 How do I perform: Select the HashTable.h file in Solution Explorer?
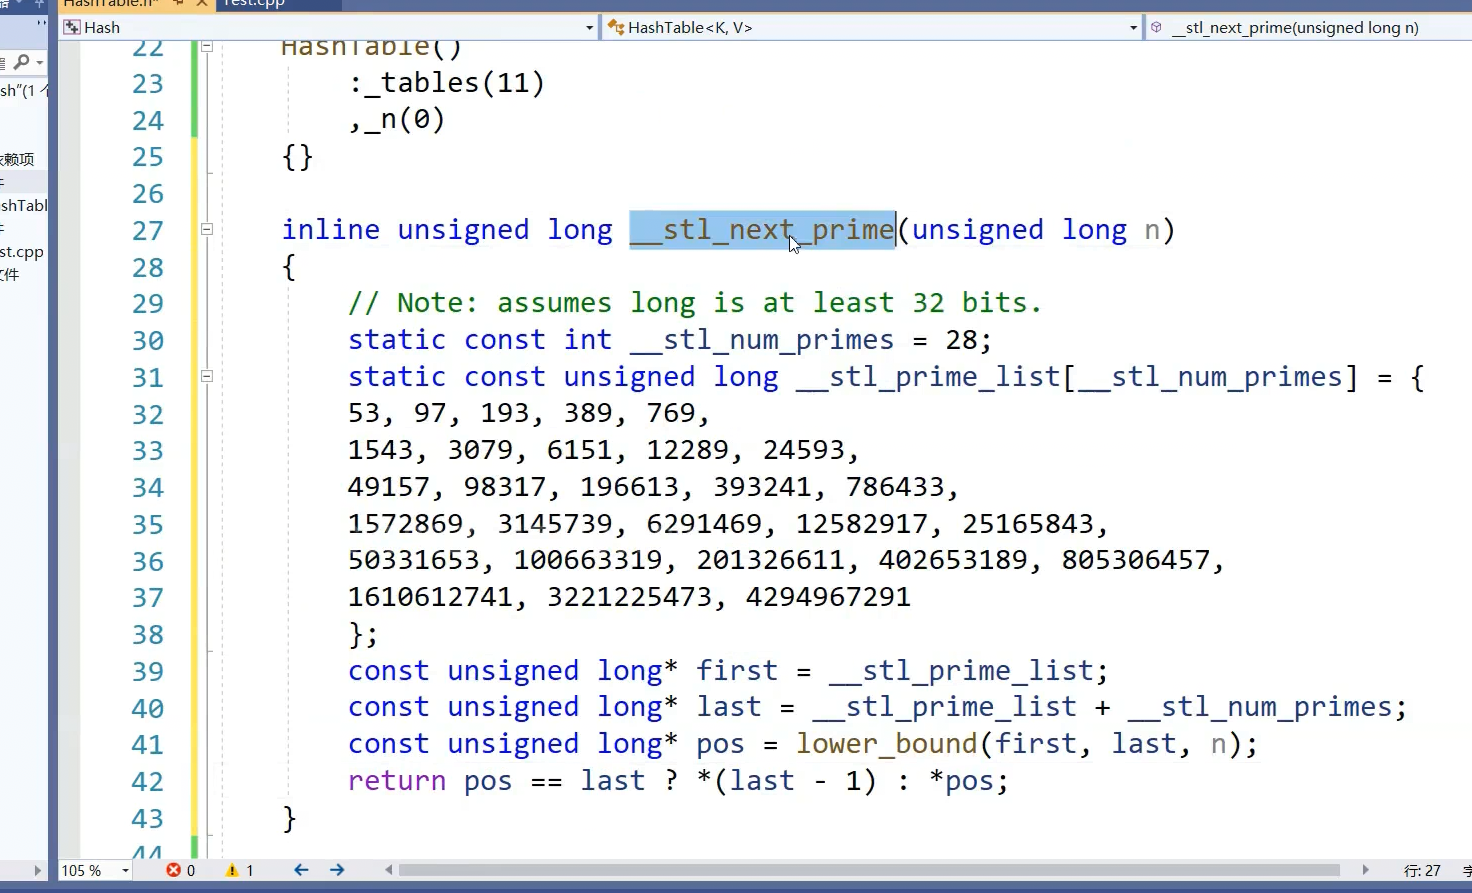coord(24,206)
